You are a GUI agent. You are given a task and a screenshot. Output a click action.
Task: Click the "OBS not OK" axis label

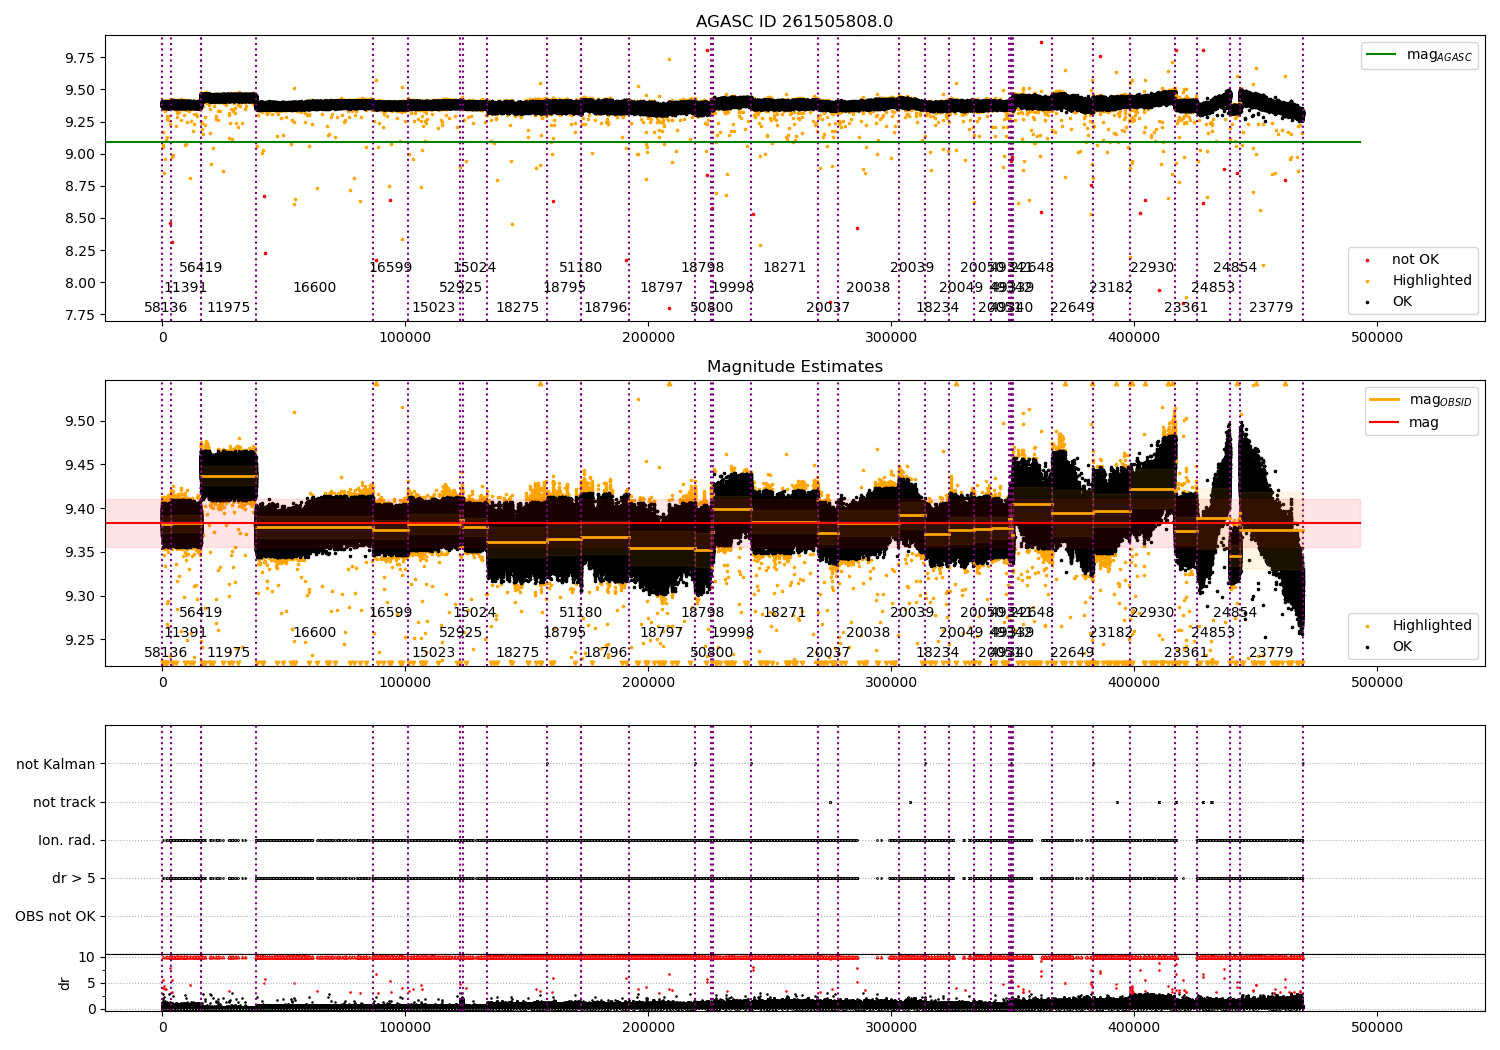click(56, 916)
